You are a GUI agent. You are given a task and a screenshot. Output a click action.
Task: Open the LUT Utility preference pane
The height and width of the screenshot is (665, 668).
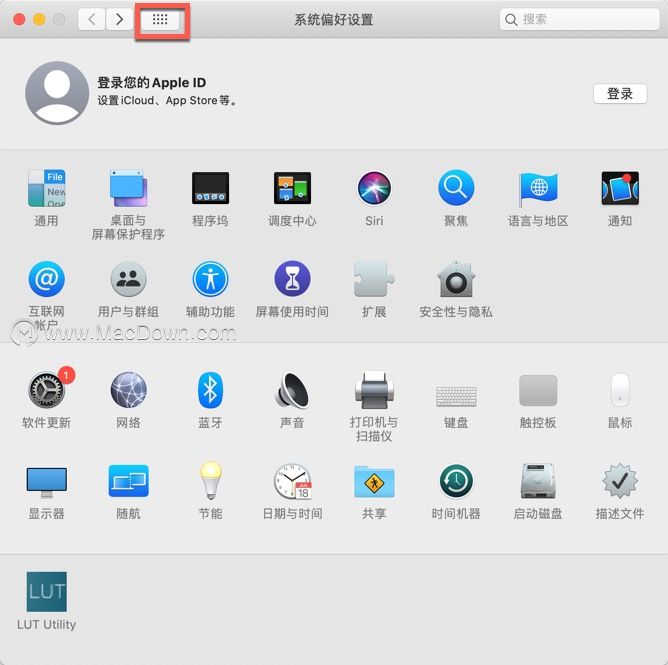(46, 592)
